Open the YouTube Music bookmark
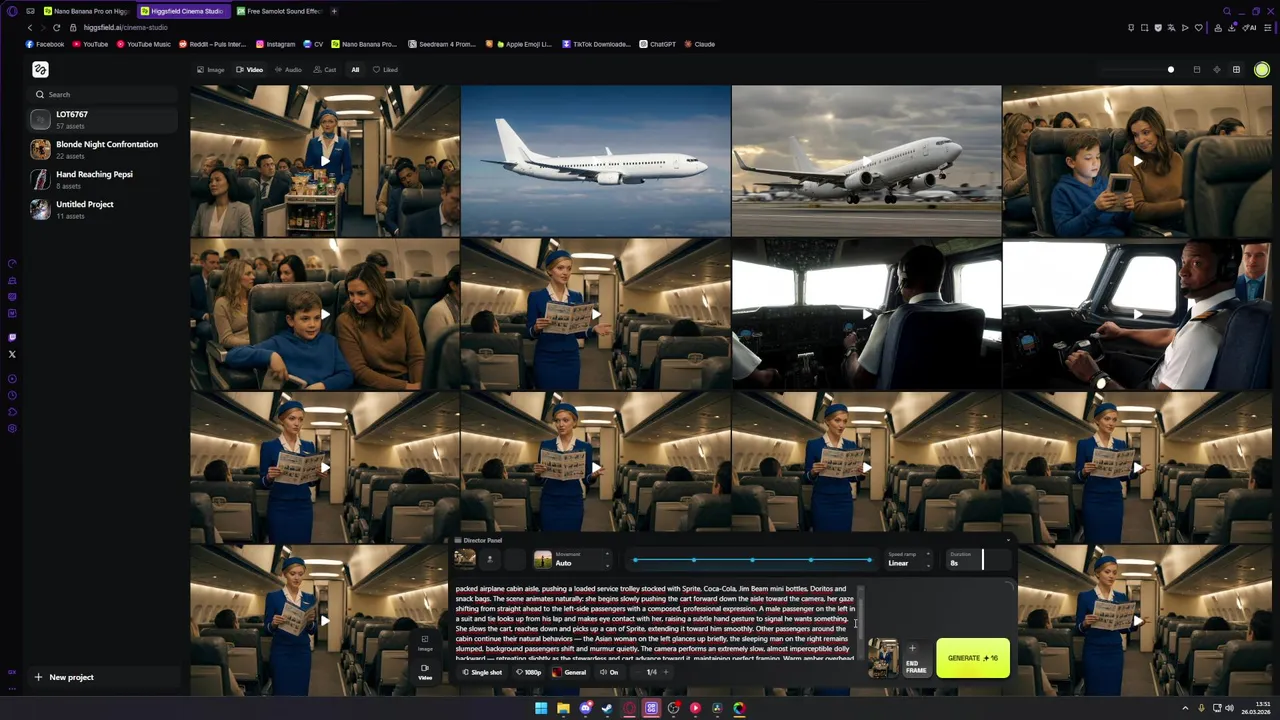Screen dimensions: 1280x720 click(x=143, y=44)
